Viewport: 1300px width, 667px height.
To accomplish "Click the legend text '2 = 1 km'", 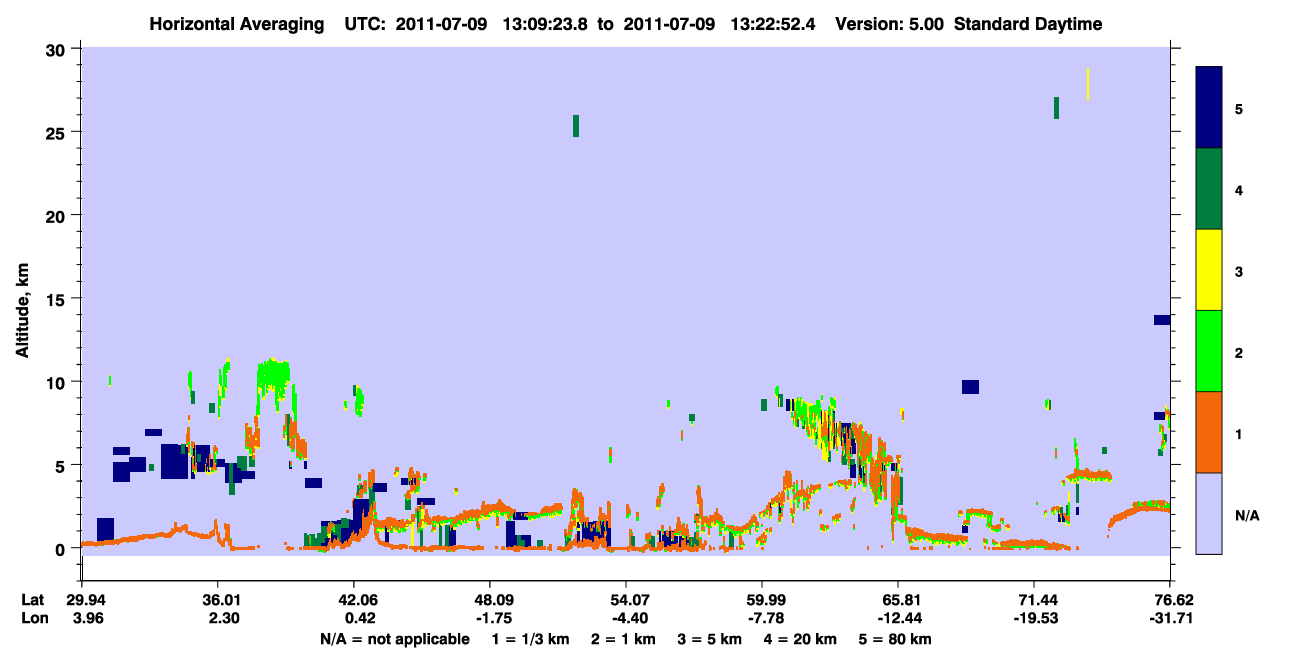I will [x=624, y=639].
